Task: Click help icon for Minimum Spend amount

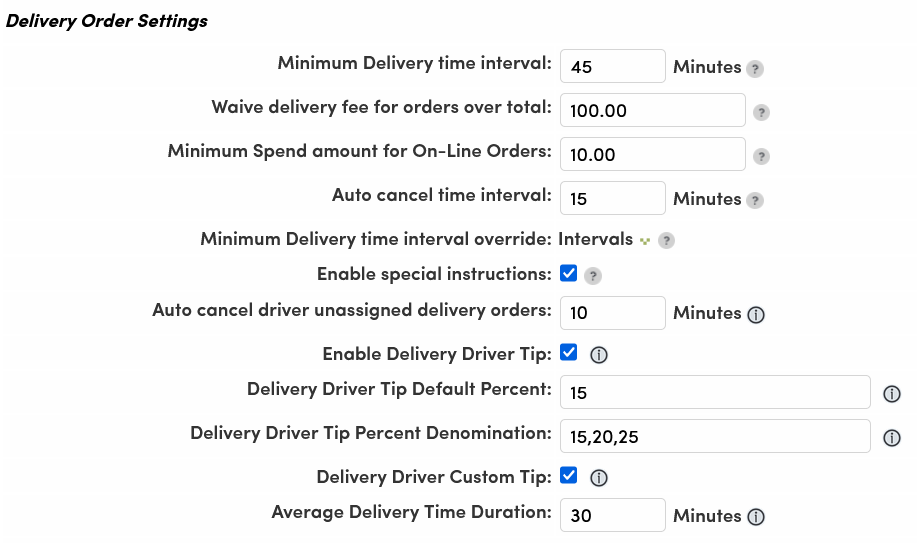Action: coord(761,156)
